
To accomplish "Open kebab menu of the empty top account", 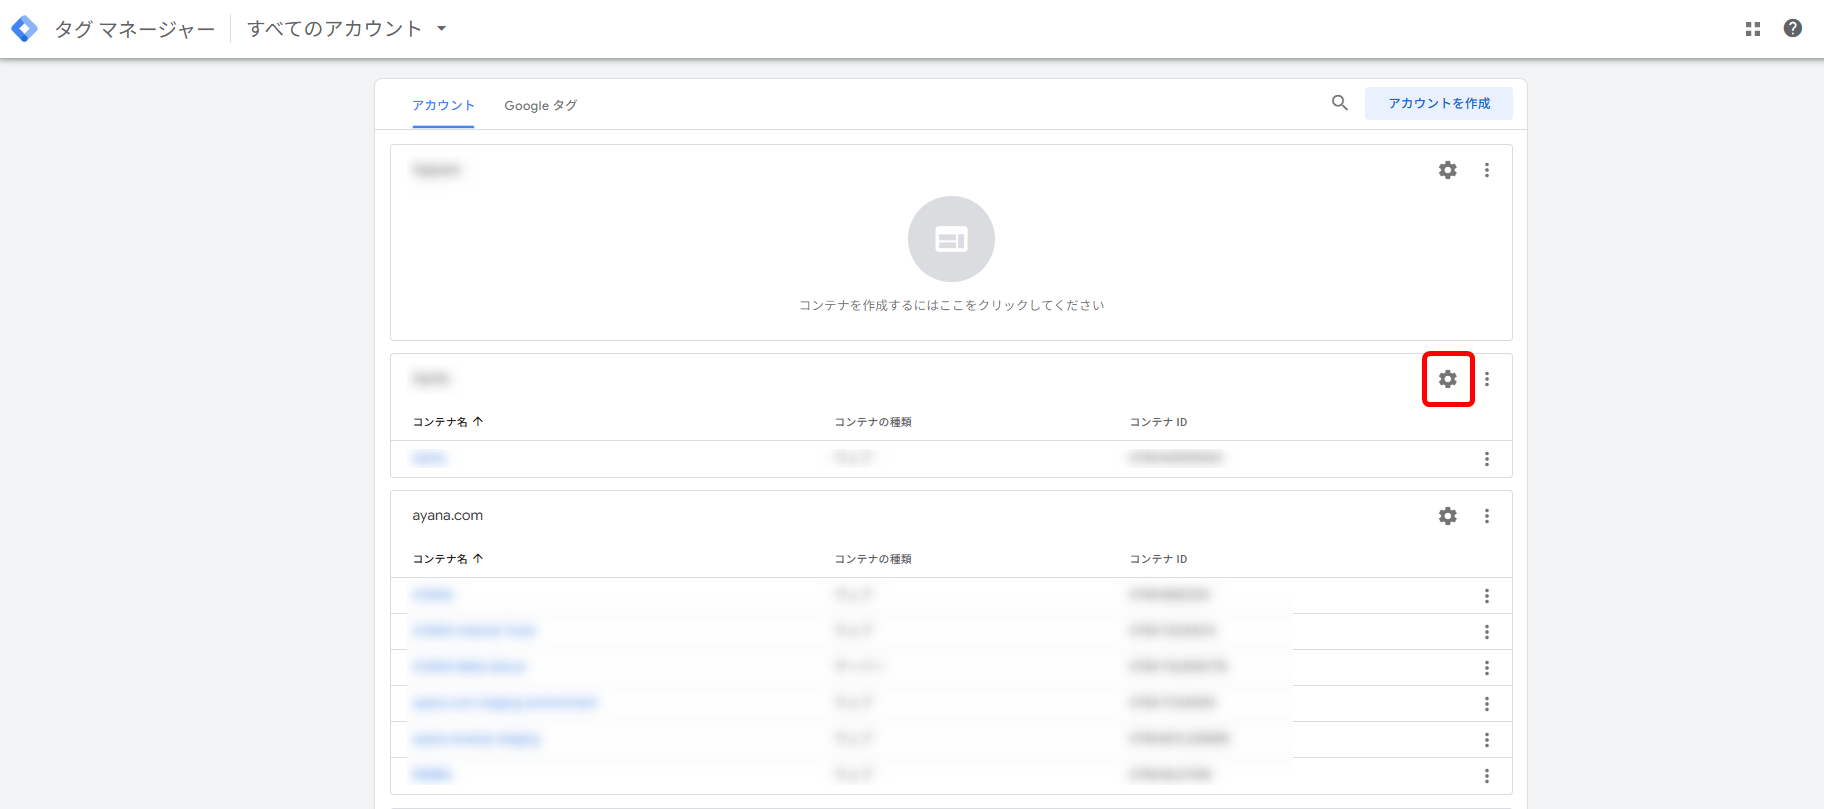I will point(1487,170).
